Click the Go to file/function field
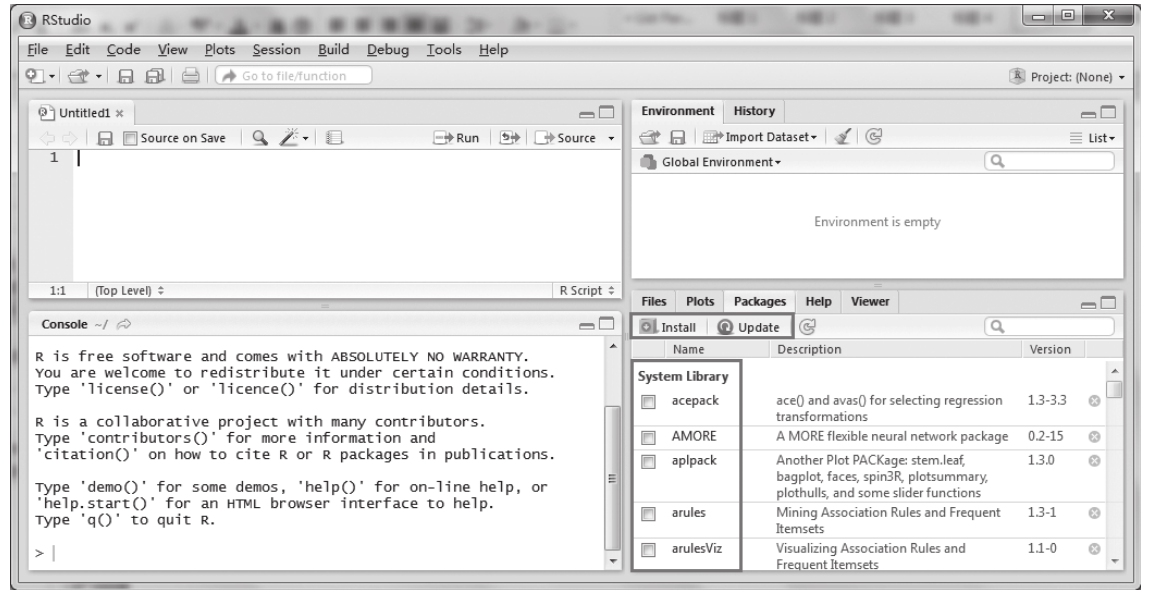 coord(293,76)
